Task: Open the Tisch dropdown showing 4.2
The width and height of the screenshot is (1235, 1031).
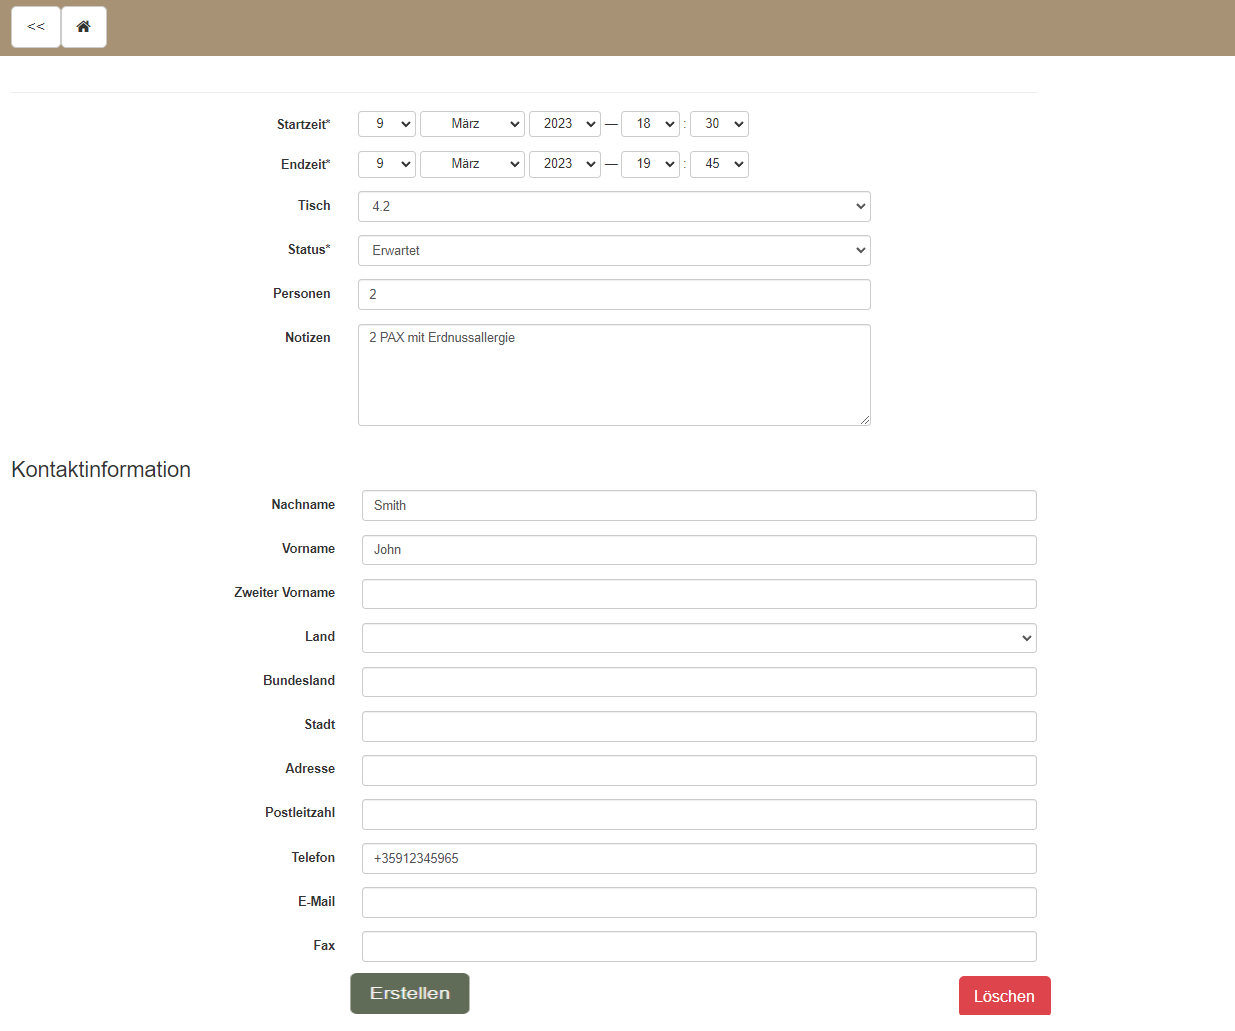Action: [x=614, y=206]
